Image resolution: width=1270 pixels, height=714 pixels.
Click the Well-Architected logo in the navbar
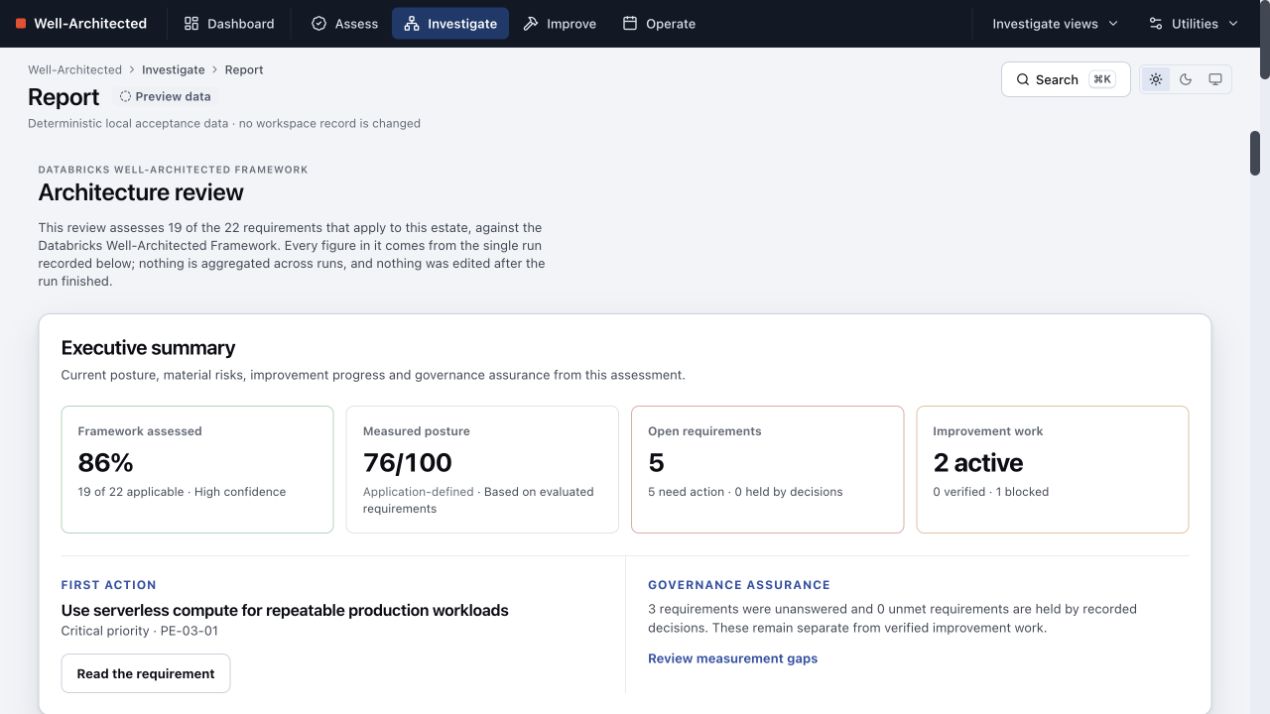click(81, 23)
